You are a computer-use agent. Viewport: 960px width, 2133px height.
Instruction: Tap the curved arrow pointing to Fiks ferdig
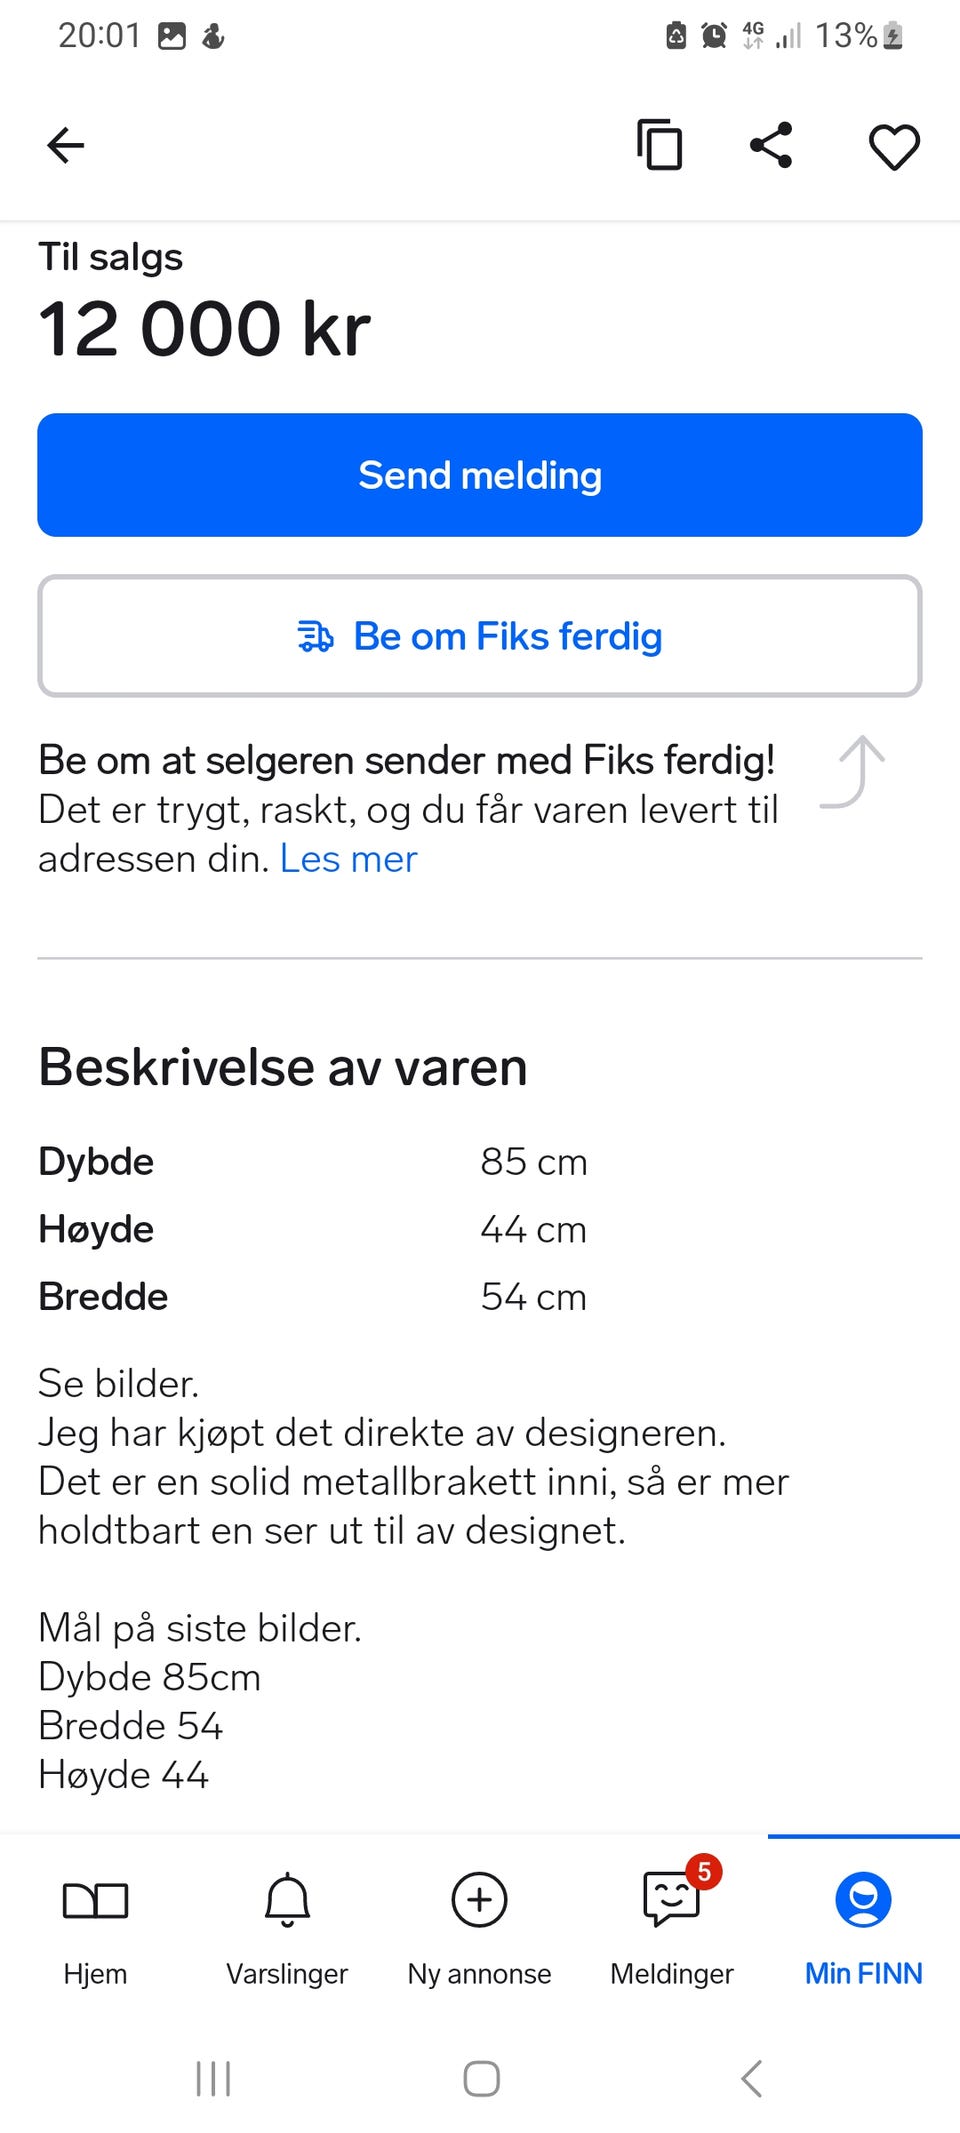(x=854, y=772)
